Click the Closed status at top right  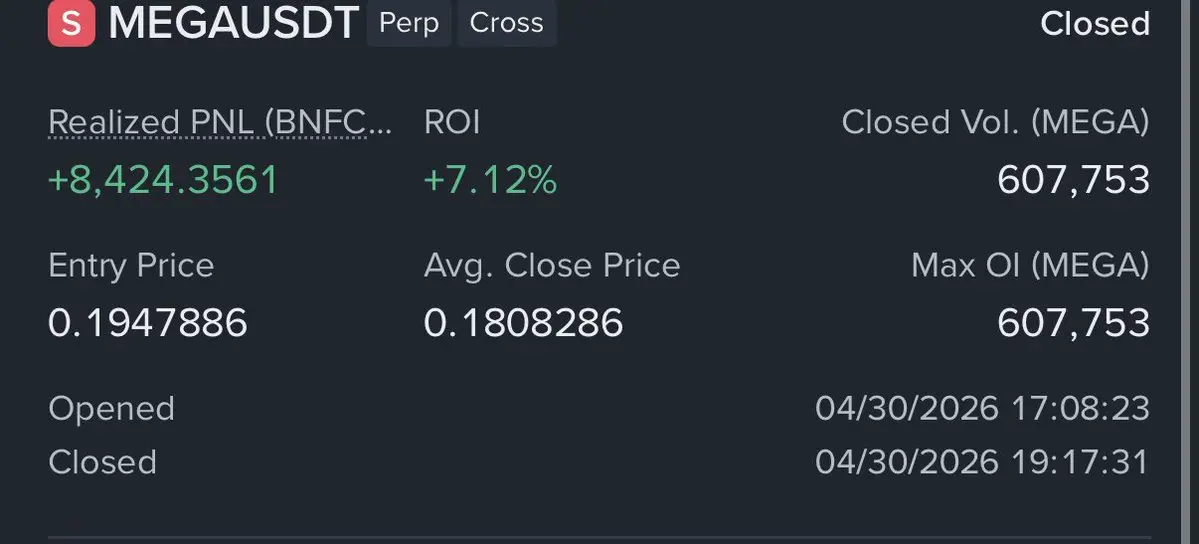1094,24
